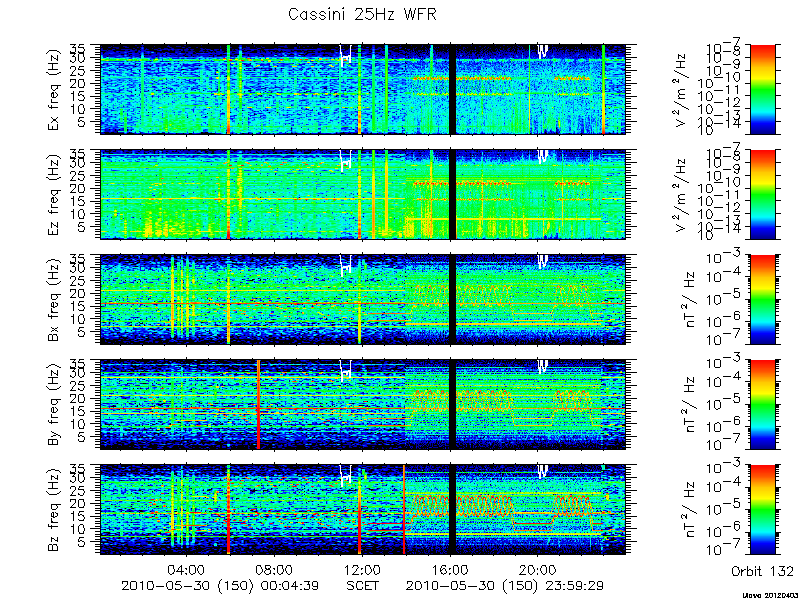Click the 04:00 time axis label
This screenshot has width=800, height=600.
[187, 570]
